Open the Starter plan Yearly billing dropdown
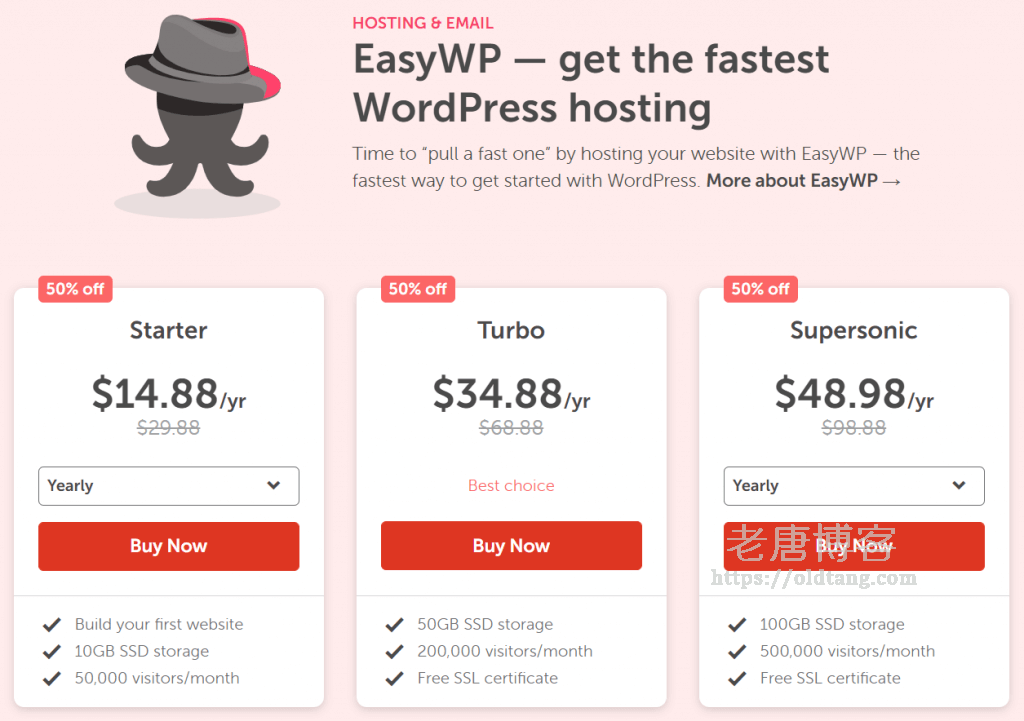The width and height of the screenshot is (1024, 721). tap(168, 486)
